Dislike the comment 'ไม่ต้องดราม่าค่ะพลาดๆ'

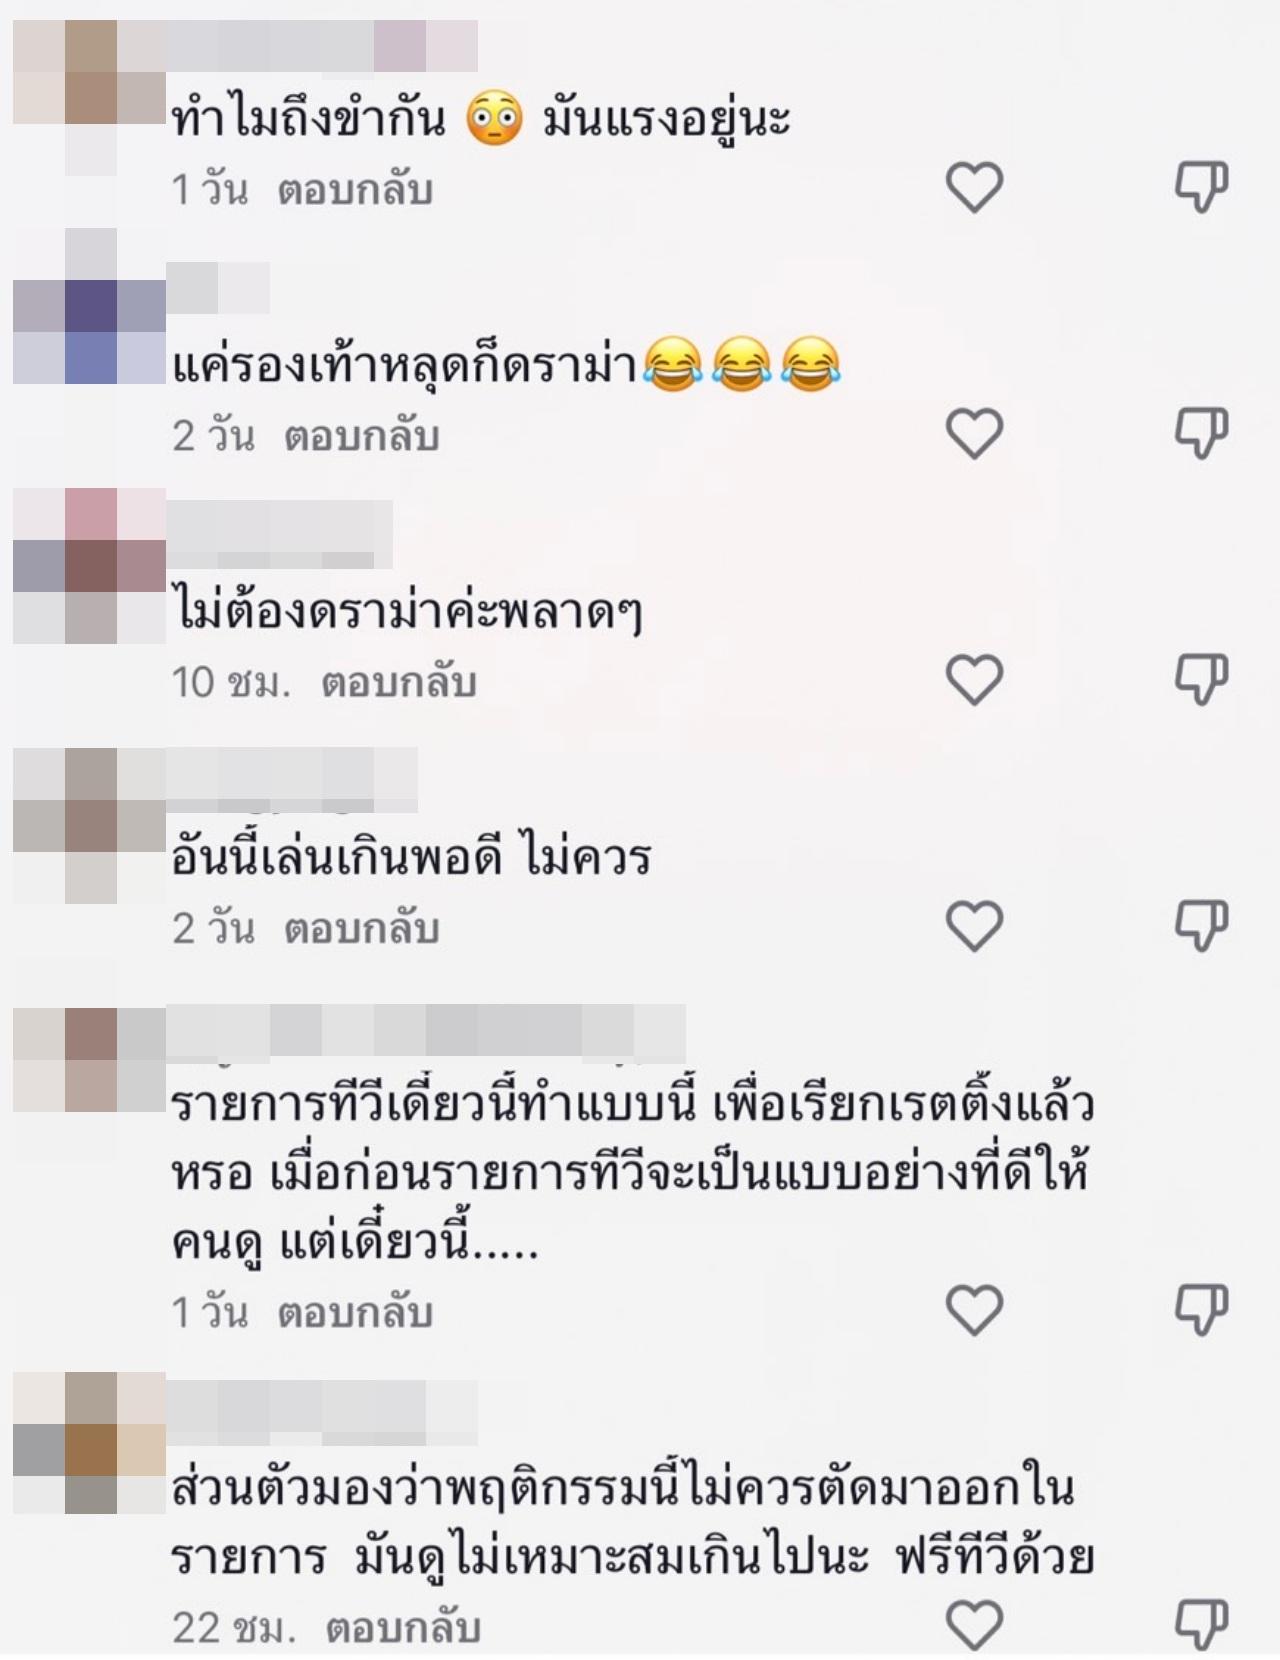[1201, 680]
